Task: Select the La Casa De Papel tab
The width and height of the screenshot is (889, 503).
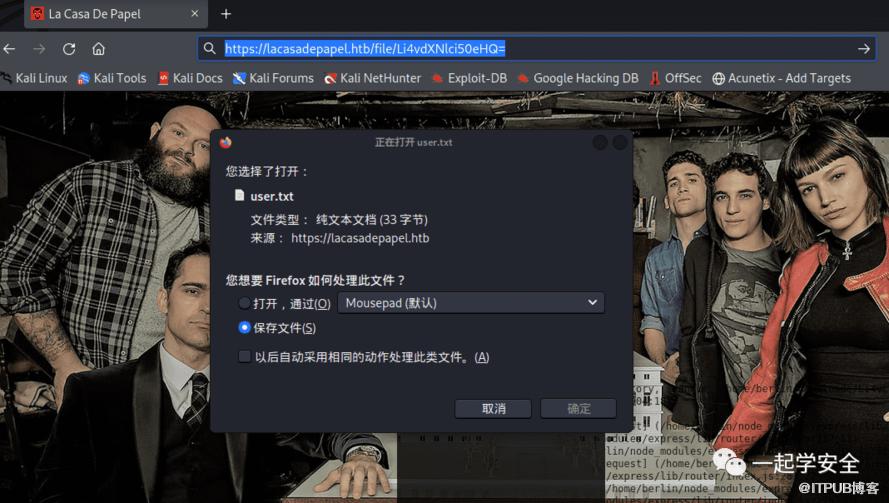Action: point(116,14)
